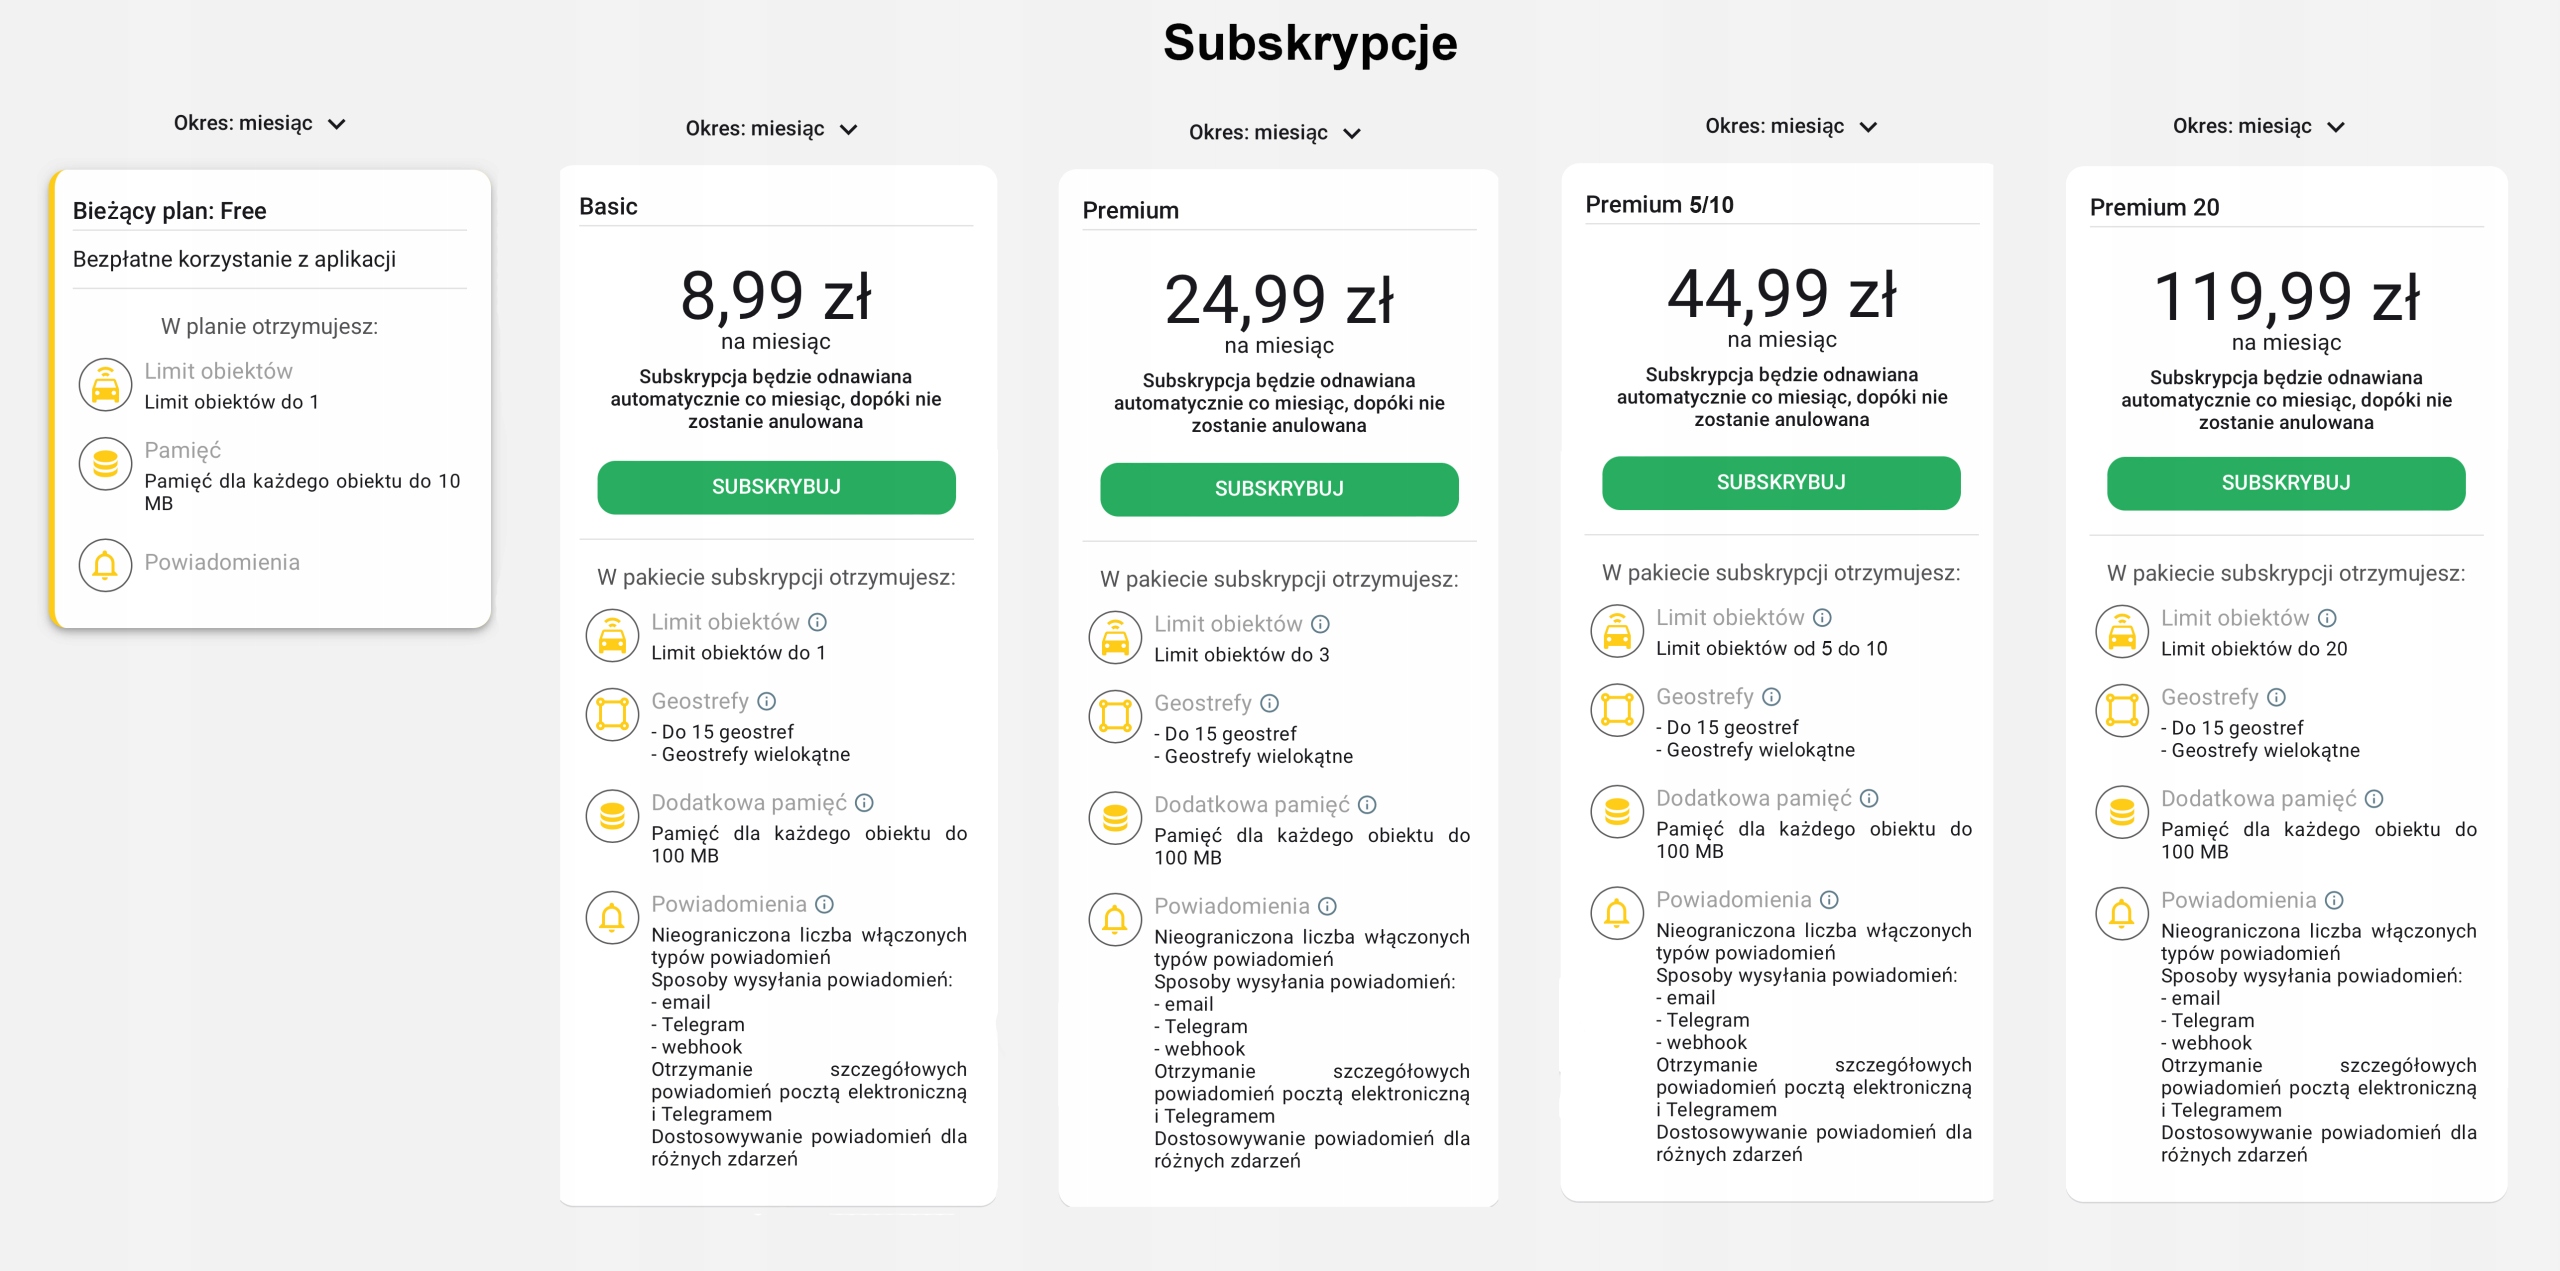Click the car icon in Premium 20 plan

click(2122, 632)
